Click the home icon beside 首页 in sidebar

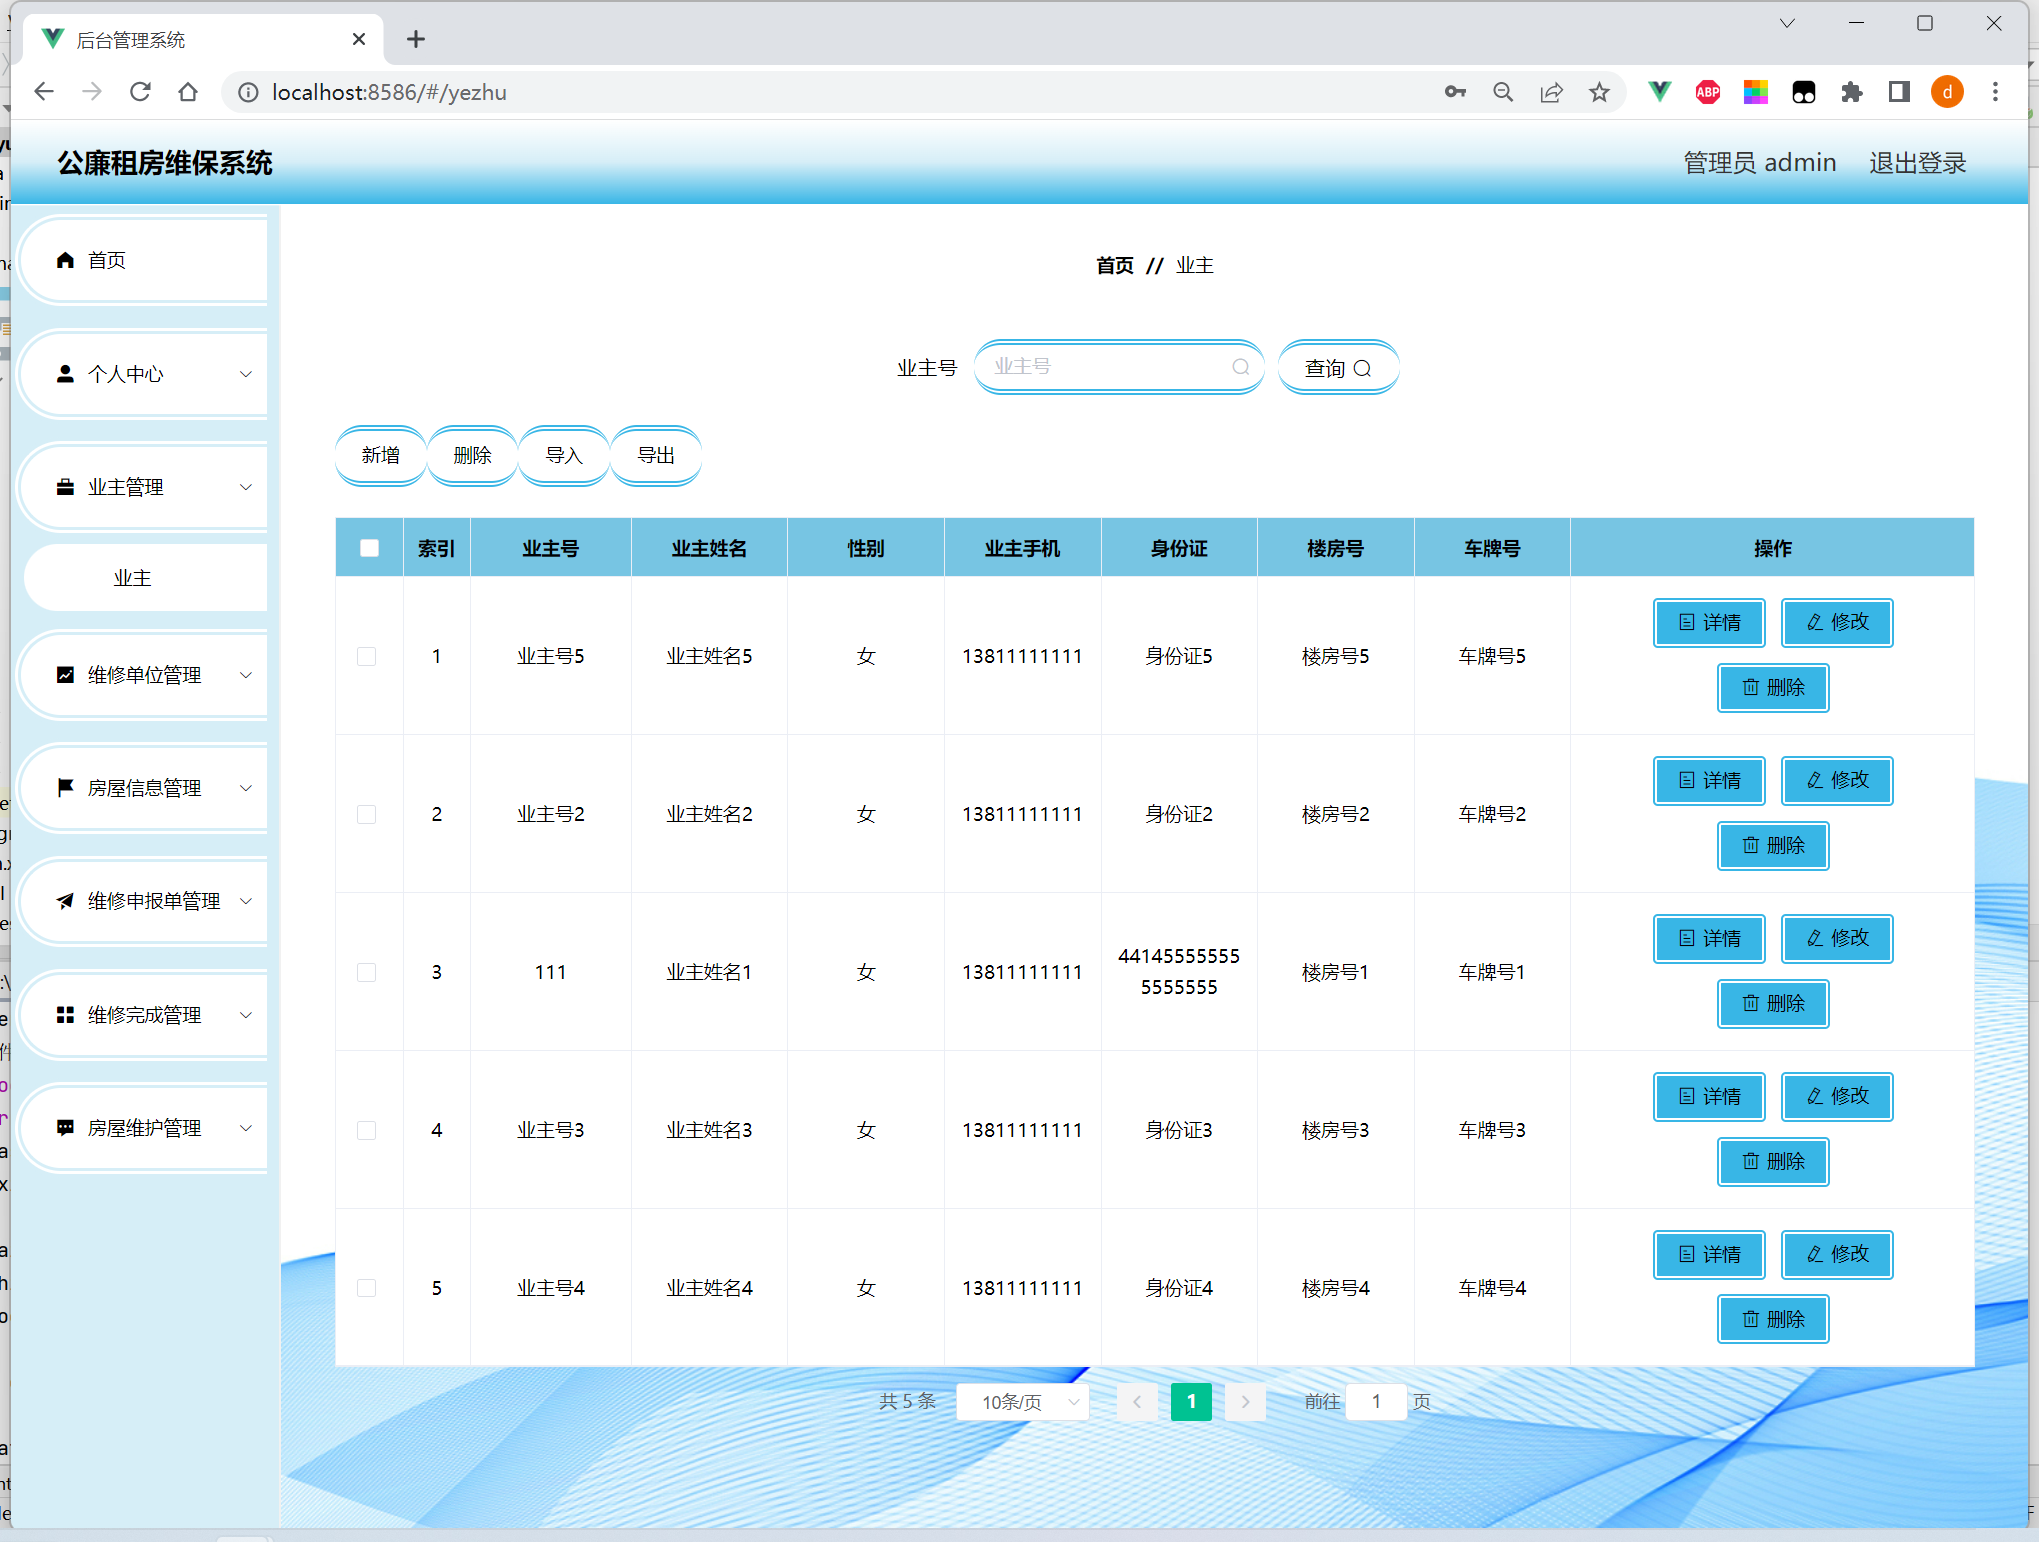[65, 260]
